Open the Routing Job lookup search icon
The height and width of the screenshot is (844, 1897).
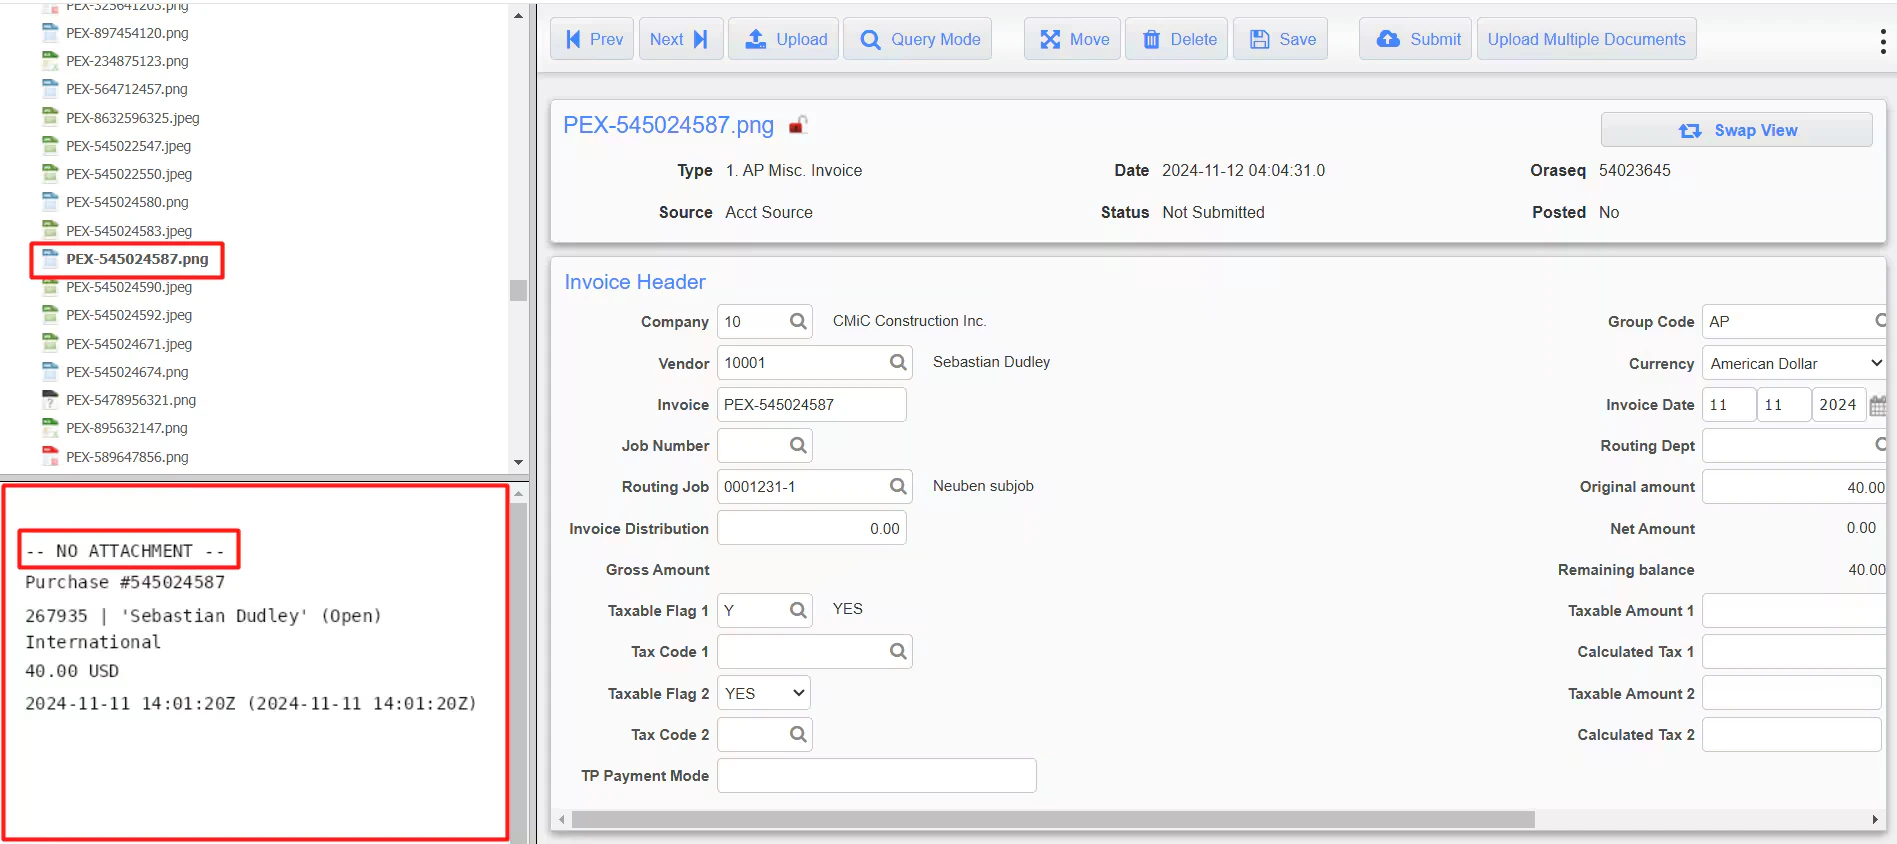tap(898, 486)
